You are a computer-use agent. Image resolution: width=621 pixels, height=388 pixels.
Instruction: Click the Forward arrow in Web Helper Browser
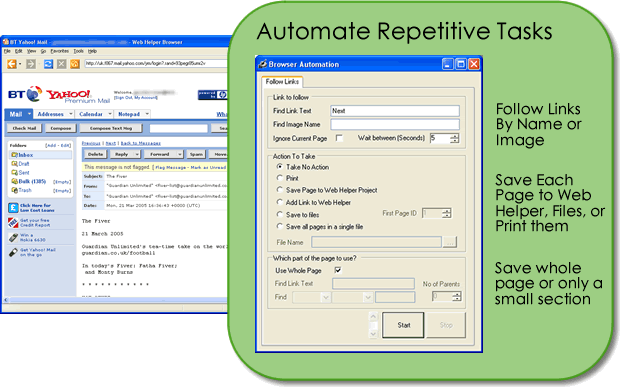tap(31, 64)
